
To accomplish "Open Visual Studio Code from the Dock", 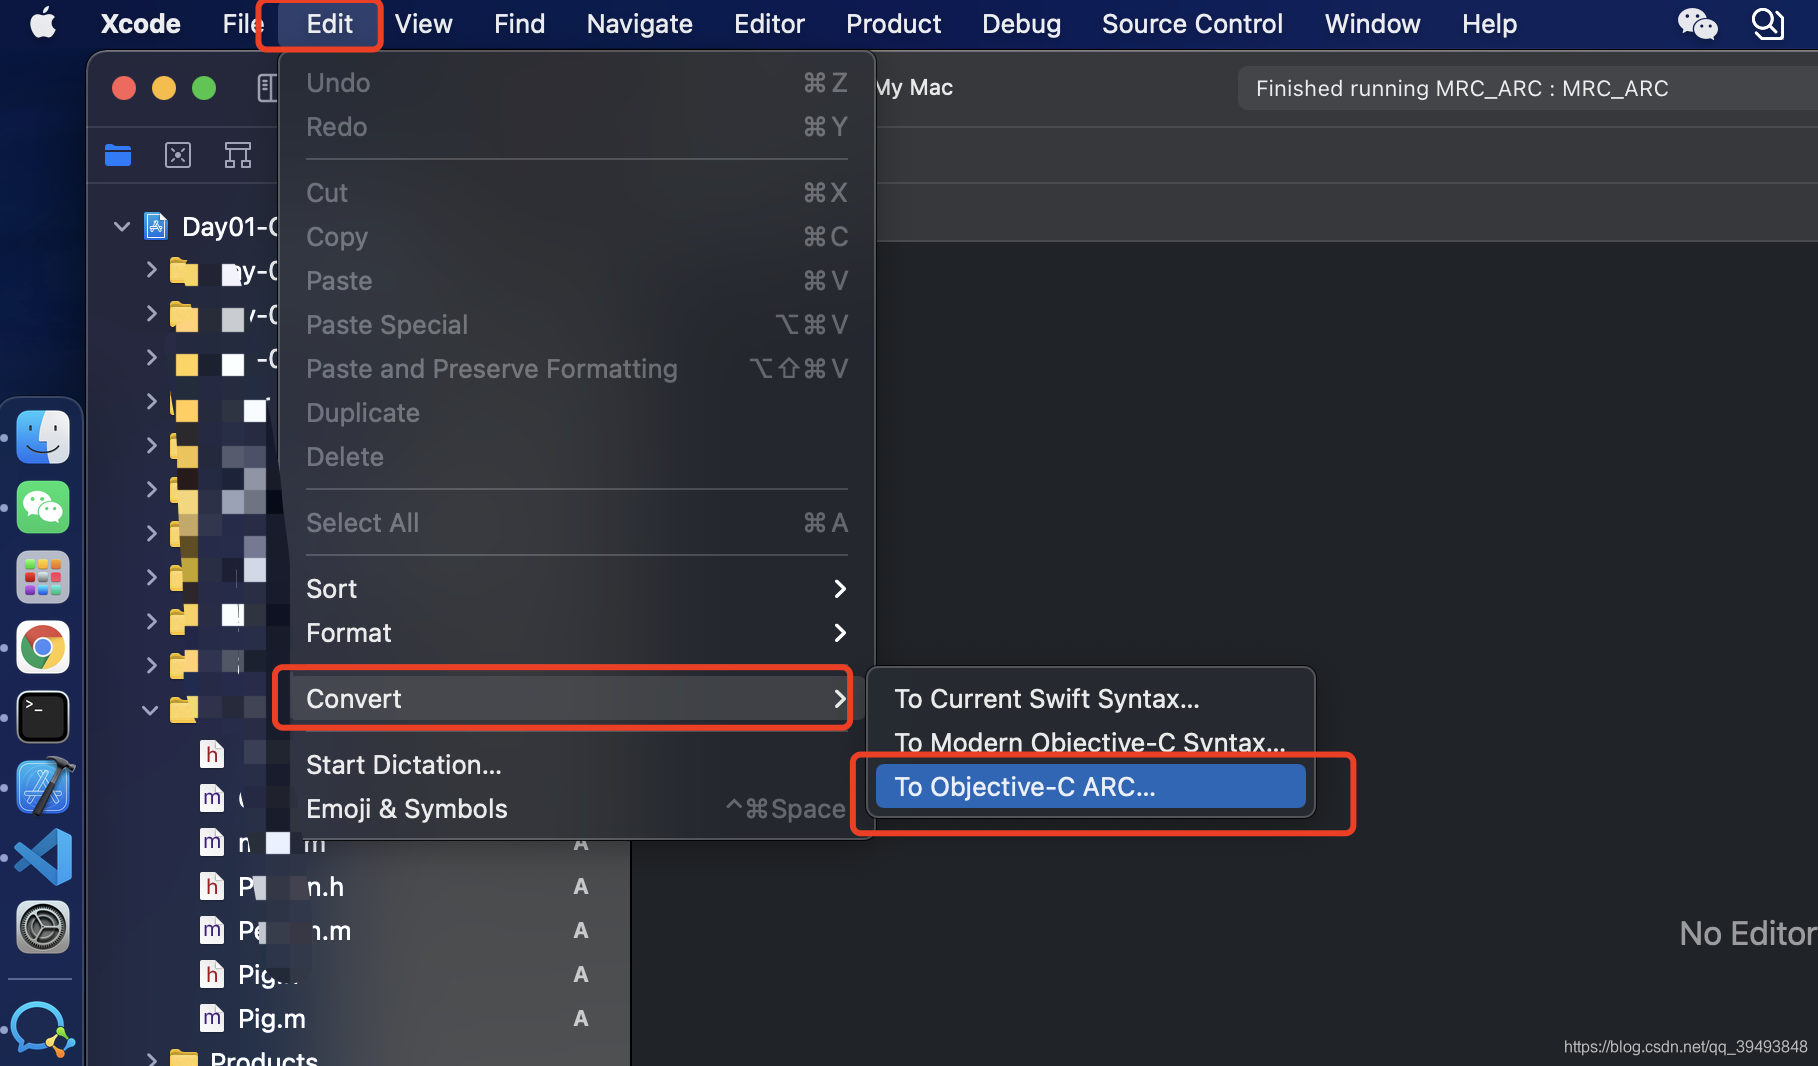I will click(x=43, y=857).
